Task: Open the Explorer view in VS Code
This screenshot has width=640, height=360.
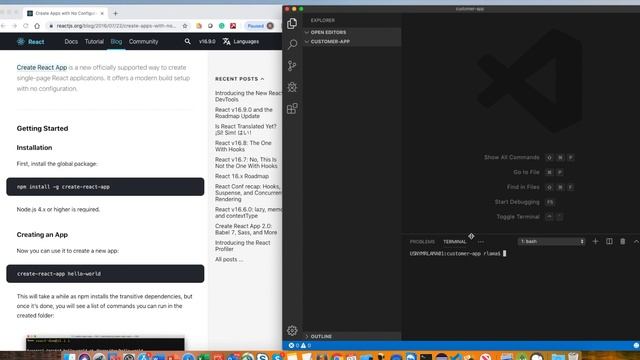Action: 292,24
